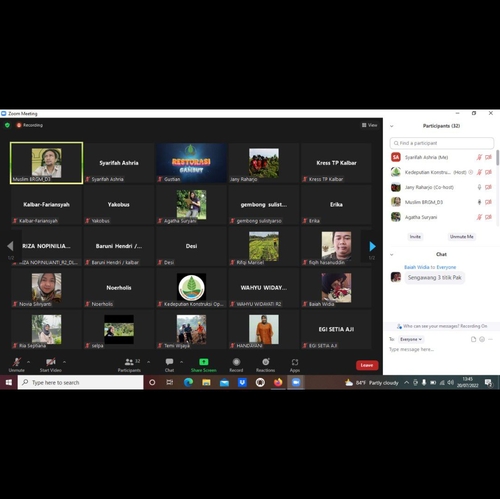This screenshot has width=500, height=499.
Task: Open the Reactions icon in meeting toolbar
Action: (x=266, y=362)
